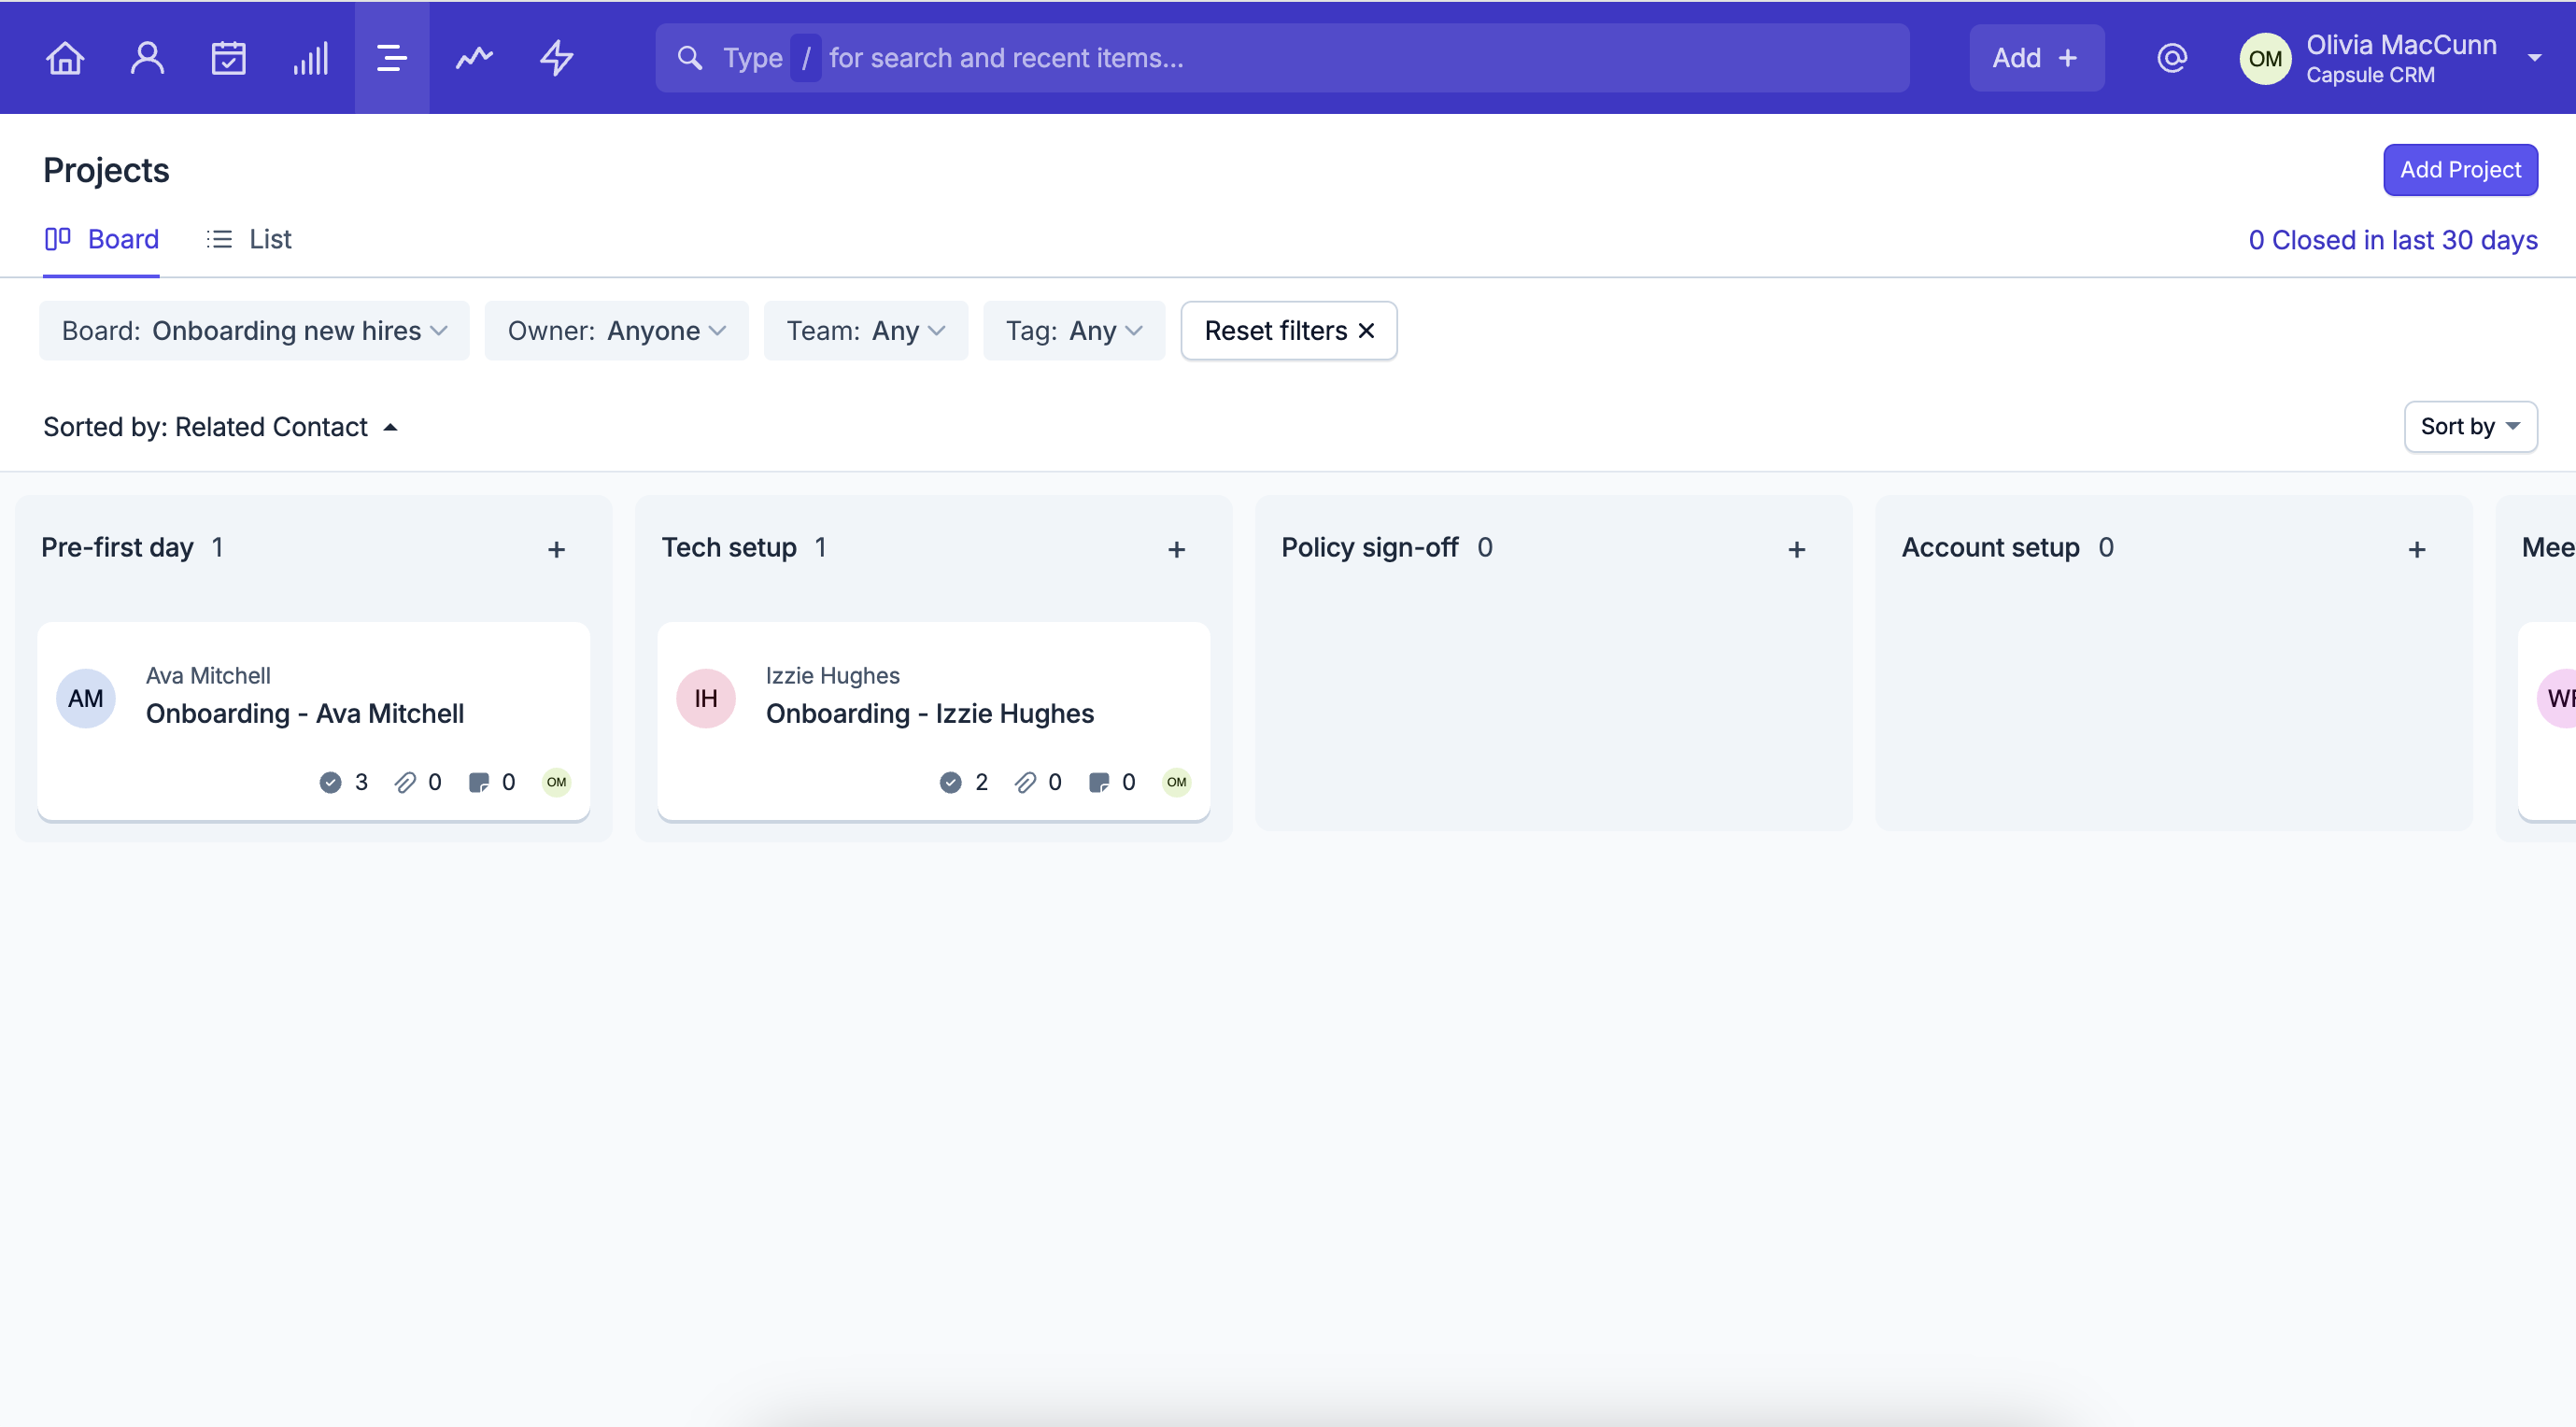Click the OM user avatar in header
2576x1427 pixels.
click(x=2265, y=59)
